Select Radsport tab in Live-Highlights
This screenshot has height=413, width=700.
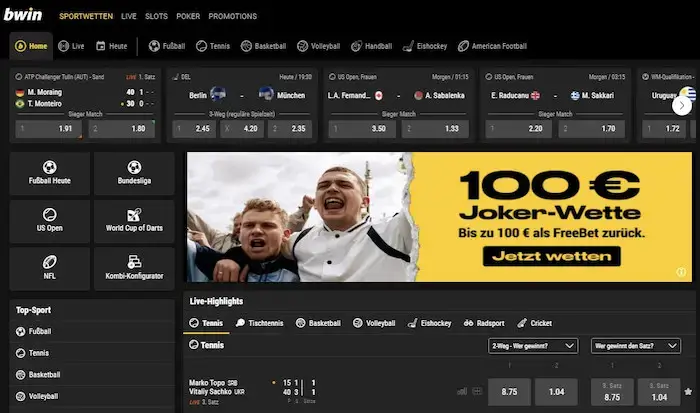tap(484, 323)
